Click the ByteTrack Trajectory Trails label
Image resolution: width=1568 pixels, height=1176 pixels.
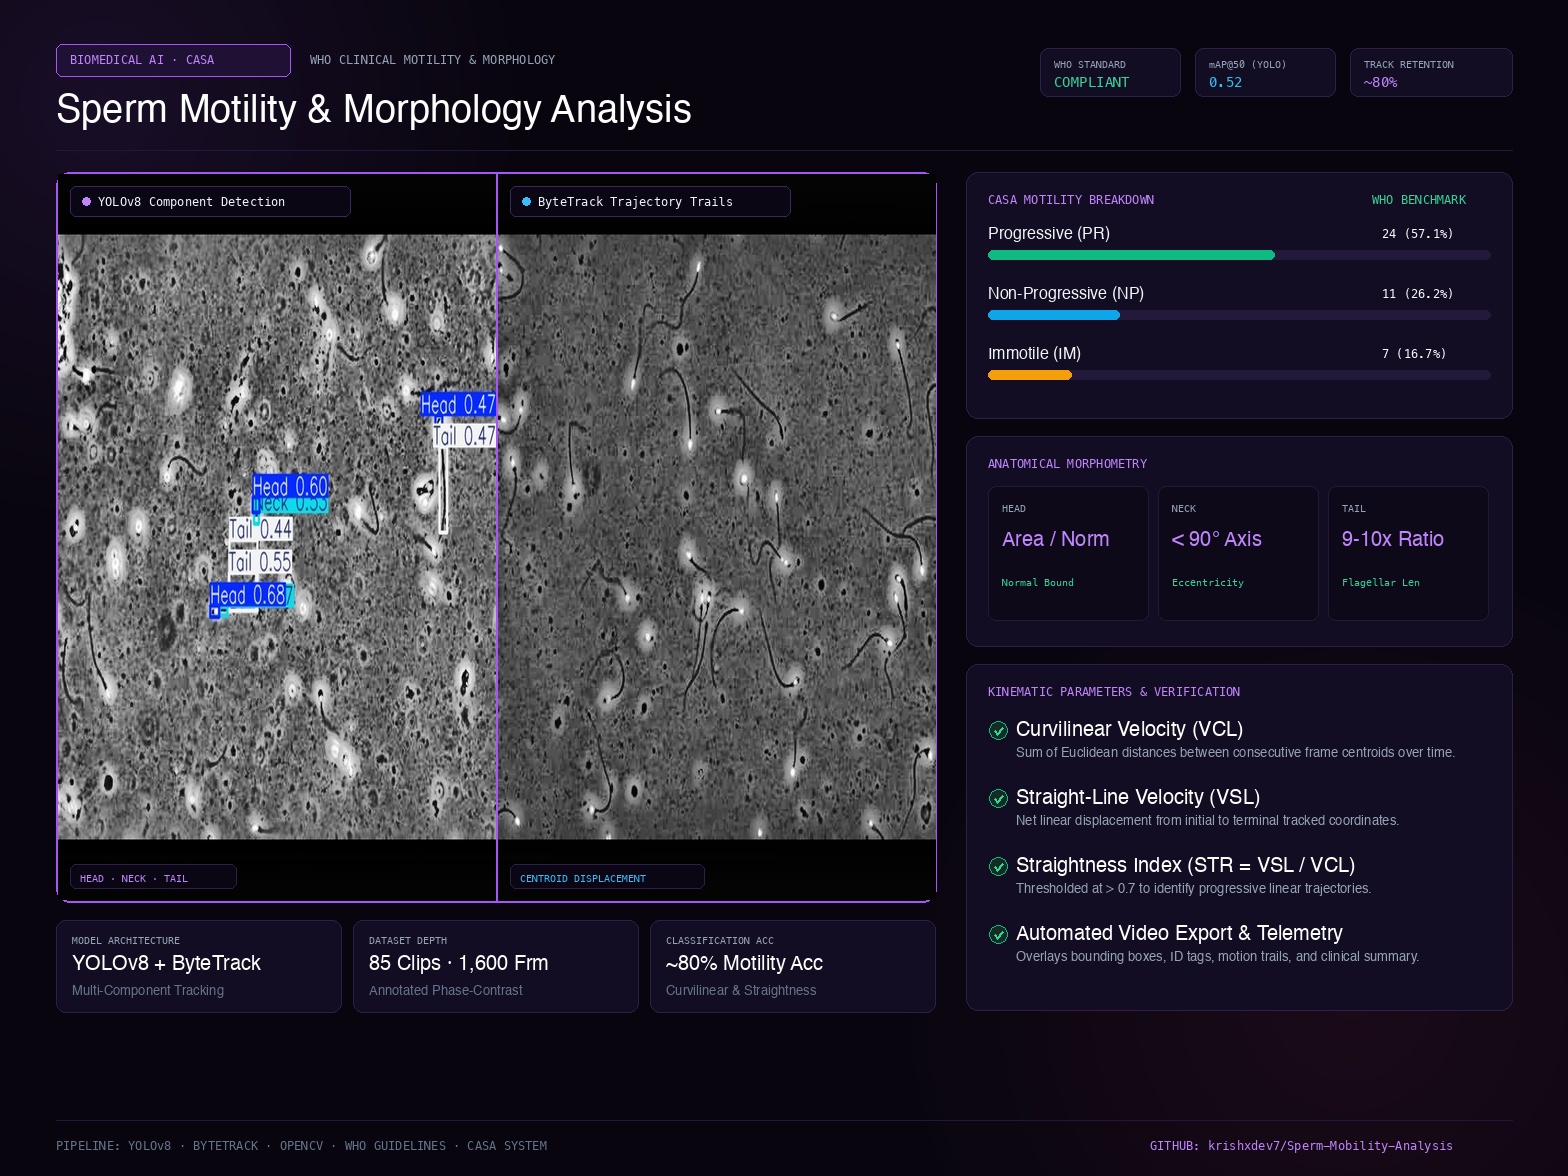click(x=650, y=202)
